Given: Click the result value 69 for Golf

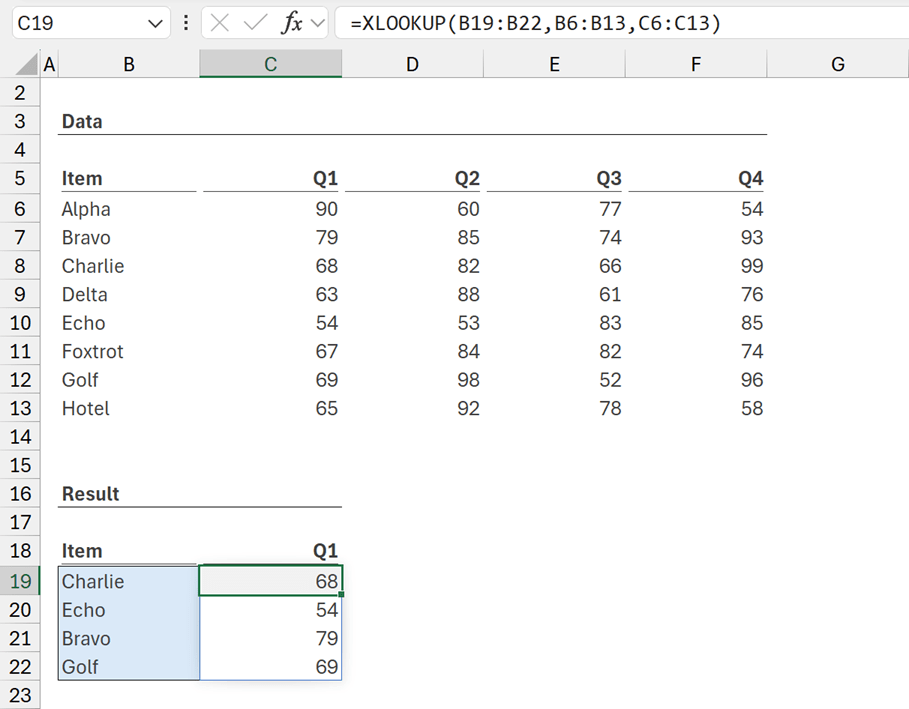Looking at the screenshot, I should 270,667.
